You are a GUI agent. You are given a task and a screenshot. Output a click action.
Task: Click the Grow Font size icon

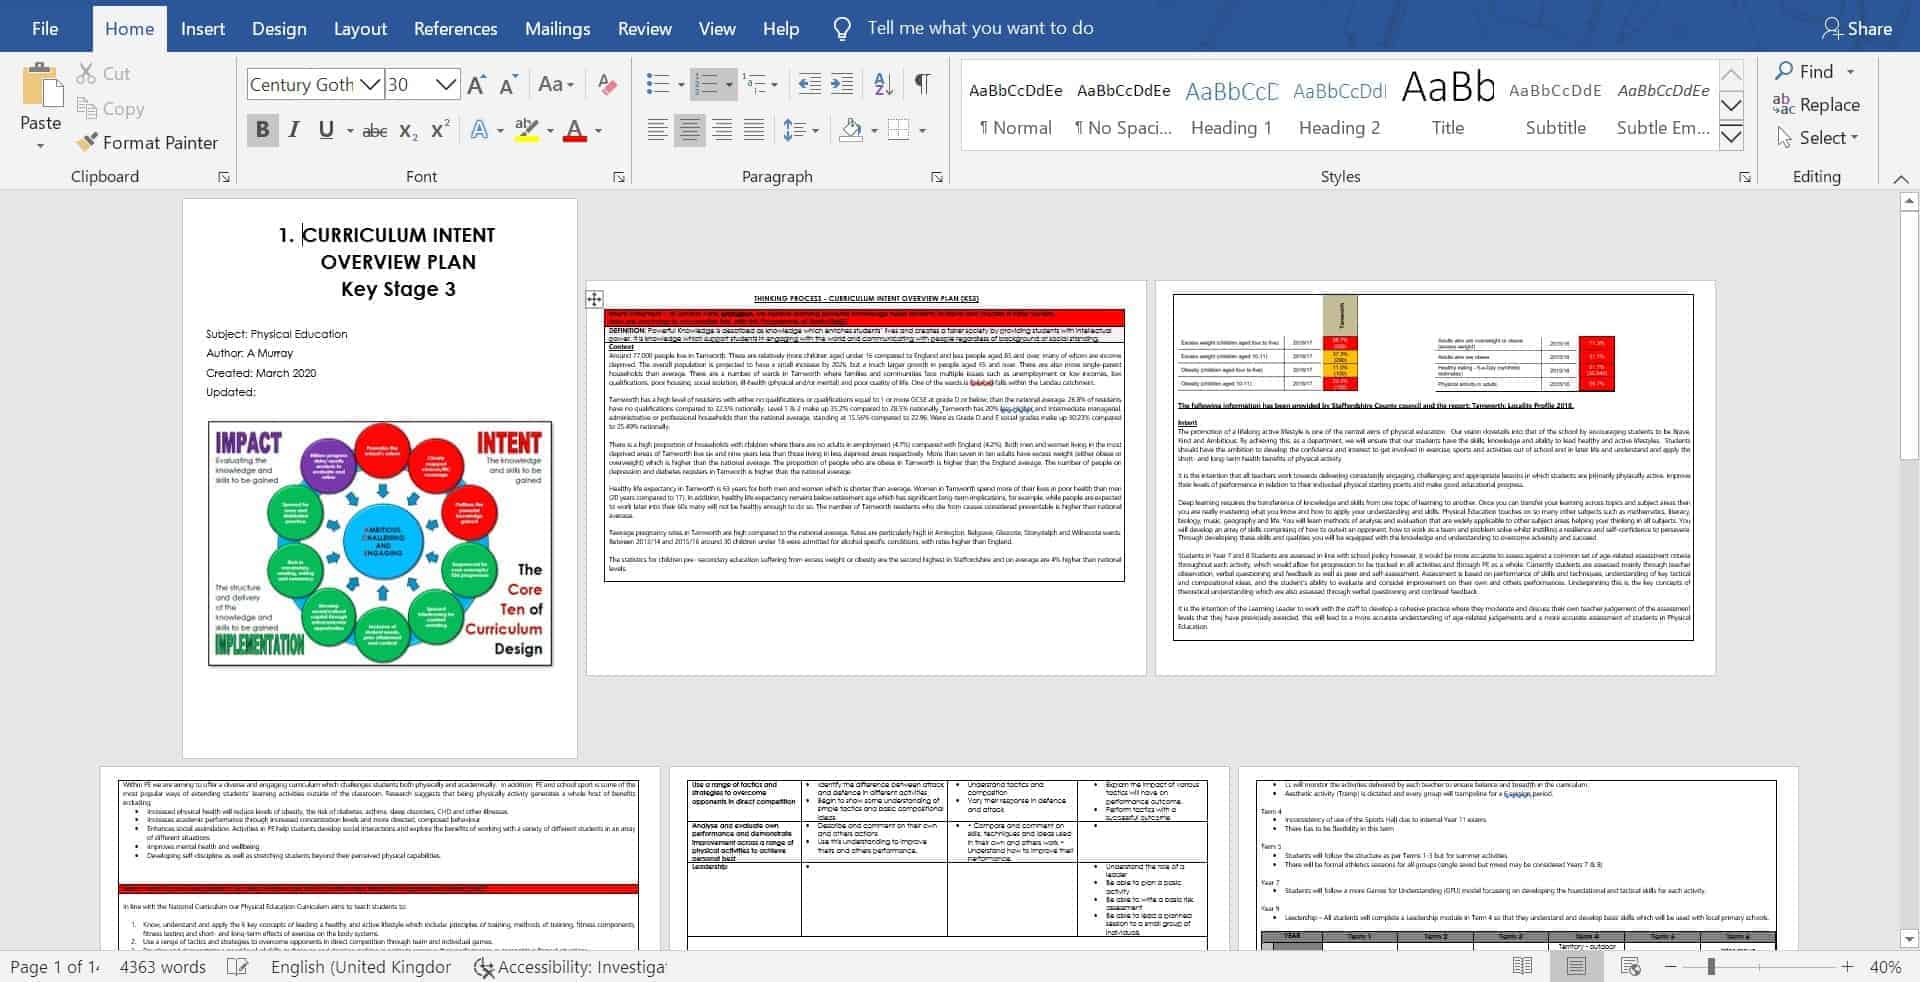pos(477,85)
